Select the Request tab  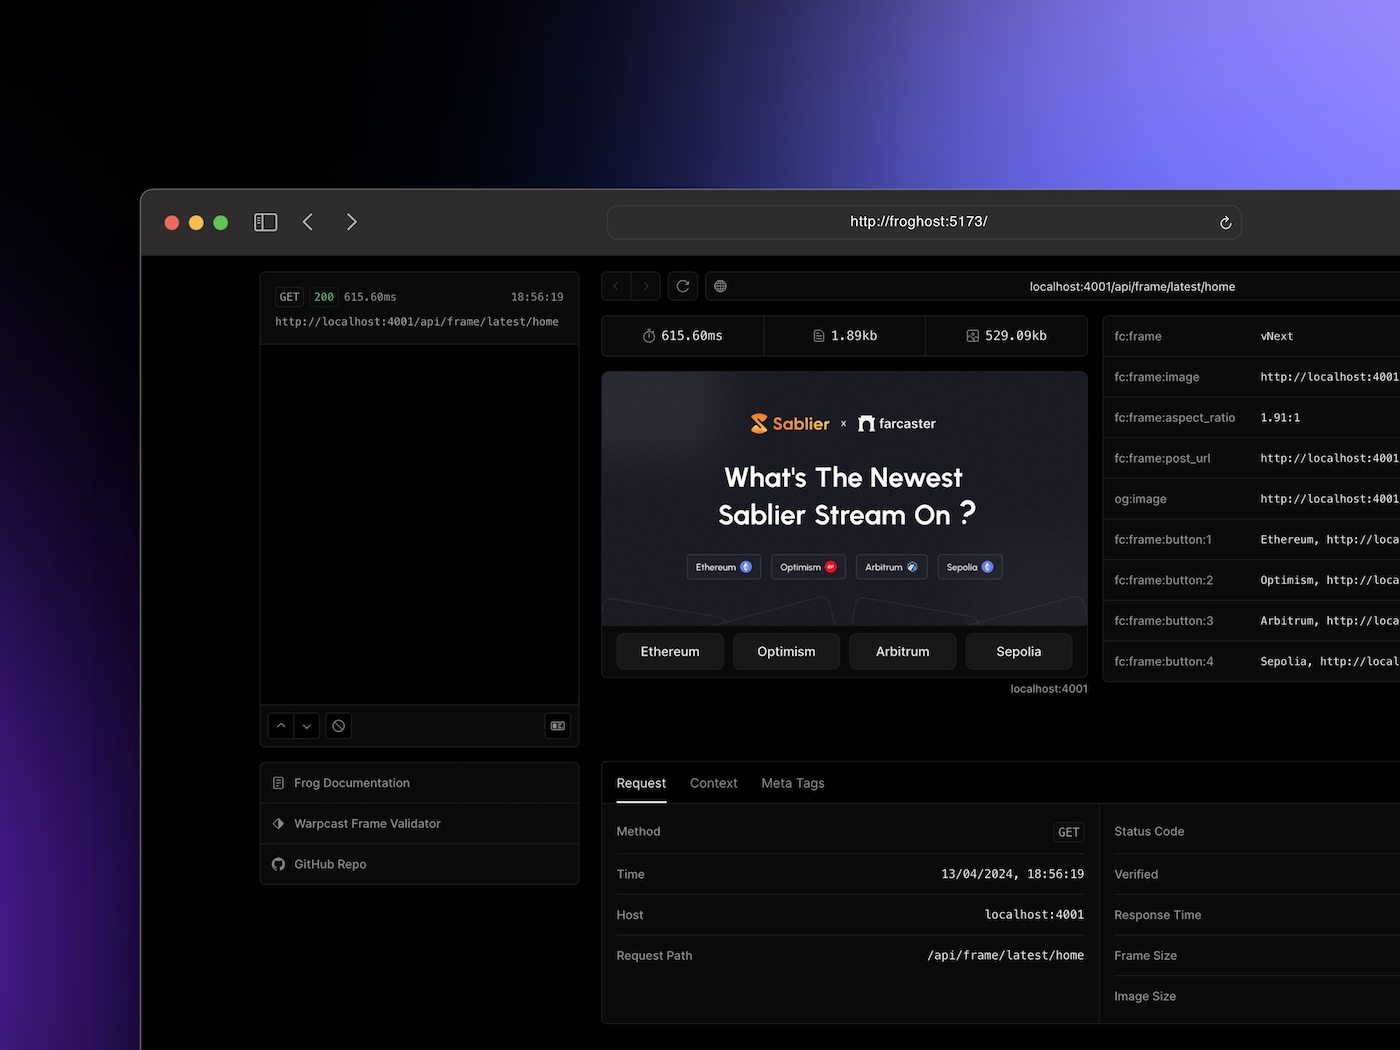coord(641,783)
